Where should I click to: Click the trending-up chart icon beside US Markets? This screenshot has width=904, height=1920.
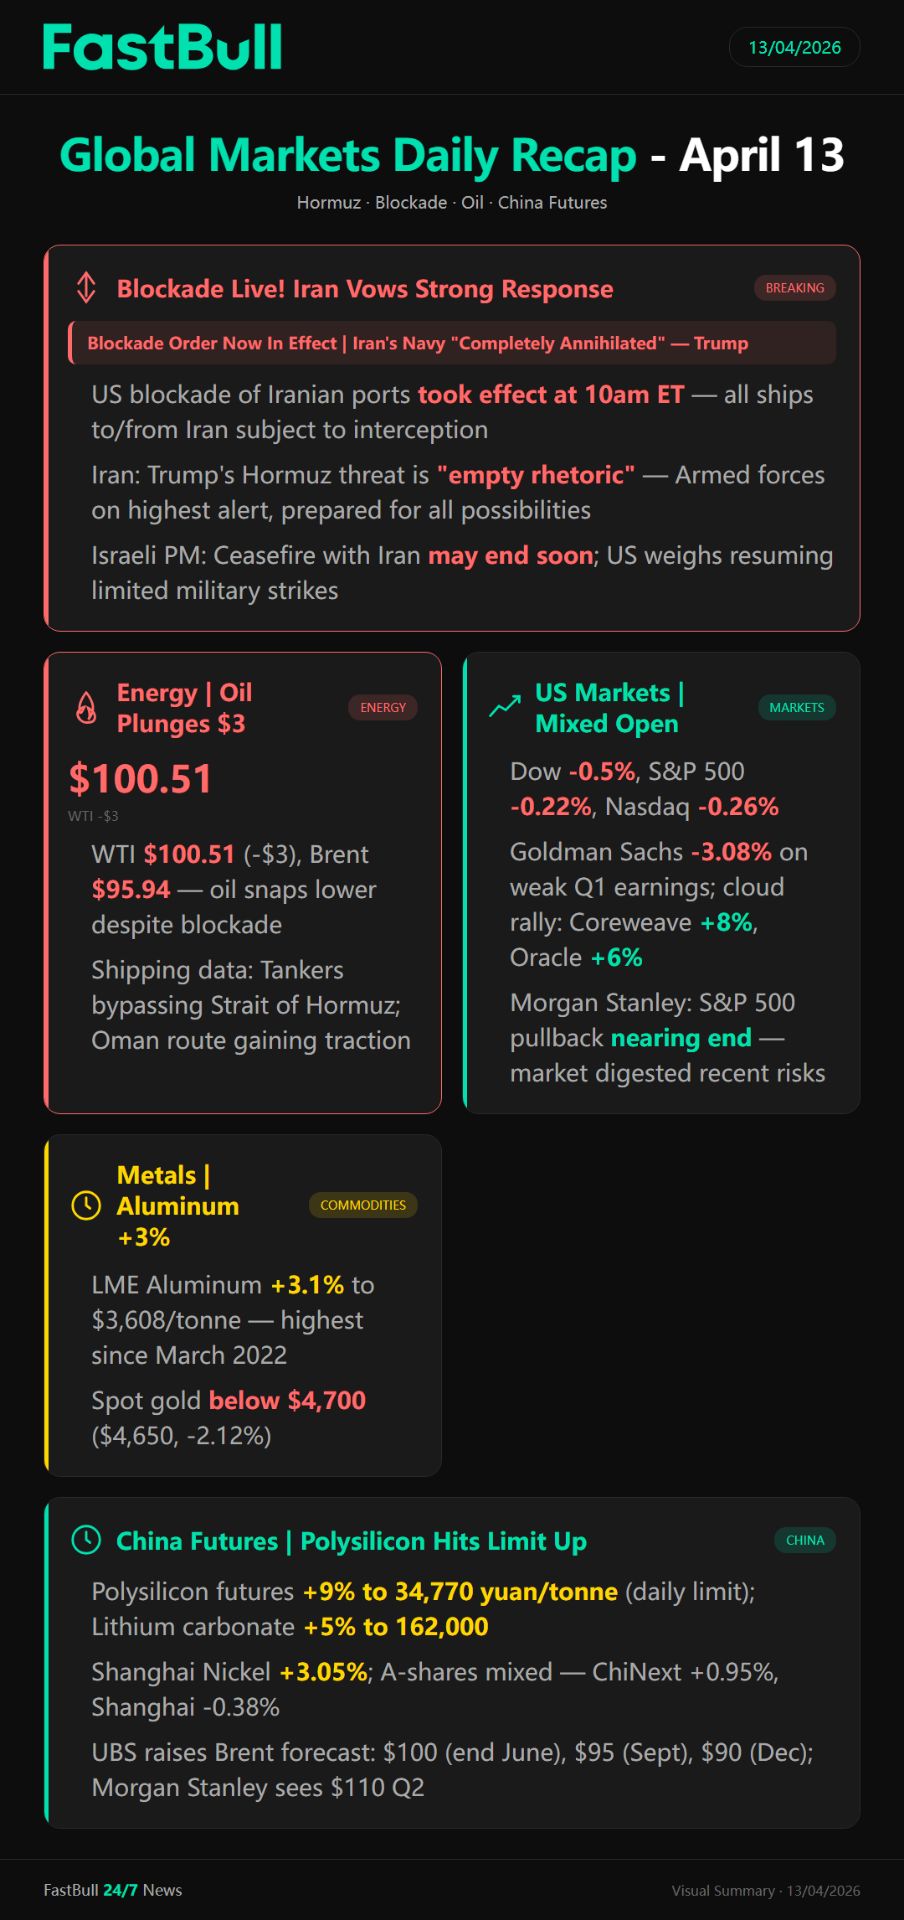click(505, 707)
